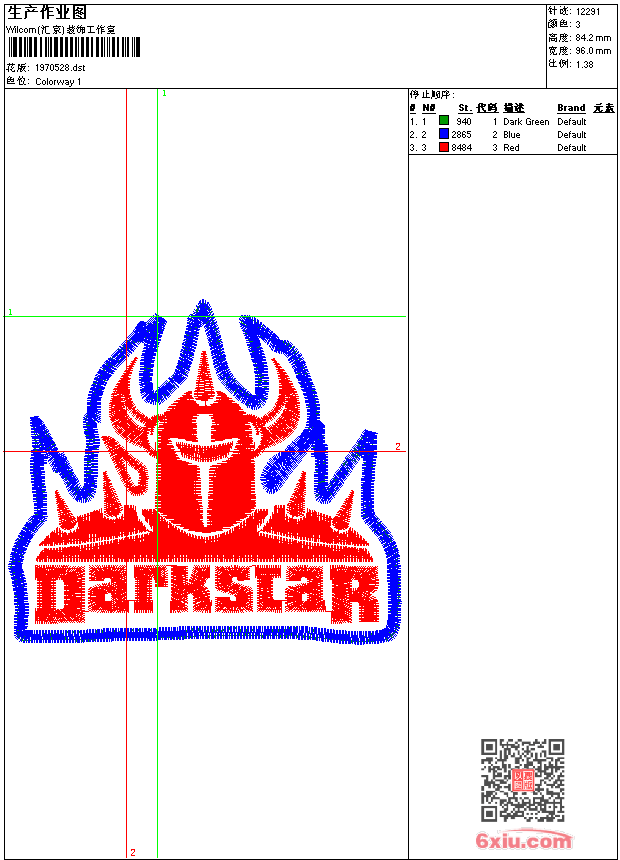Viewport: 620px width, 860px height.
Task: Click the red marker 2 at bottom guide
Action: tap(132, 852)
